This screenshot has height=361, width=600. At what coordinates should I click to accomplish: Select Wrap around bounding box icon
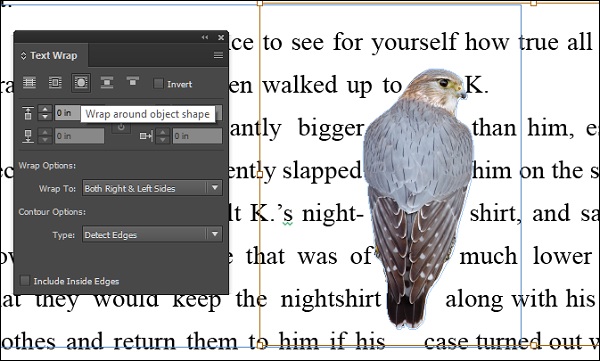[x=55, y=83]
